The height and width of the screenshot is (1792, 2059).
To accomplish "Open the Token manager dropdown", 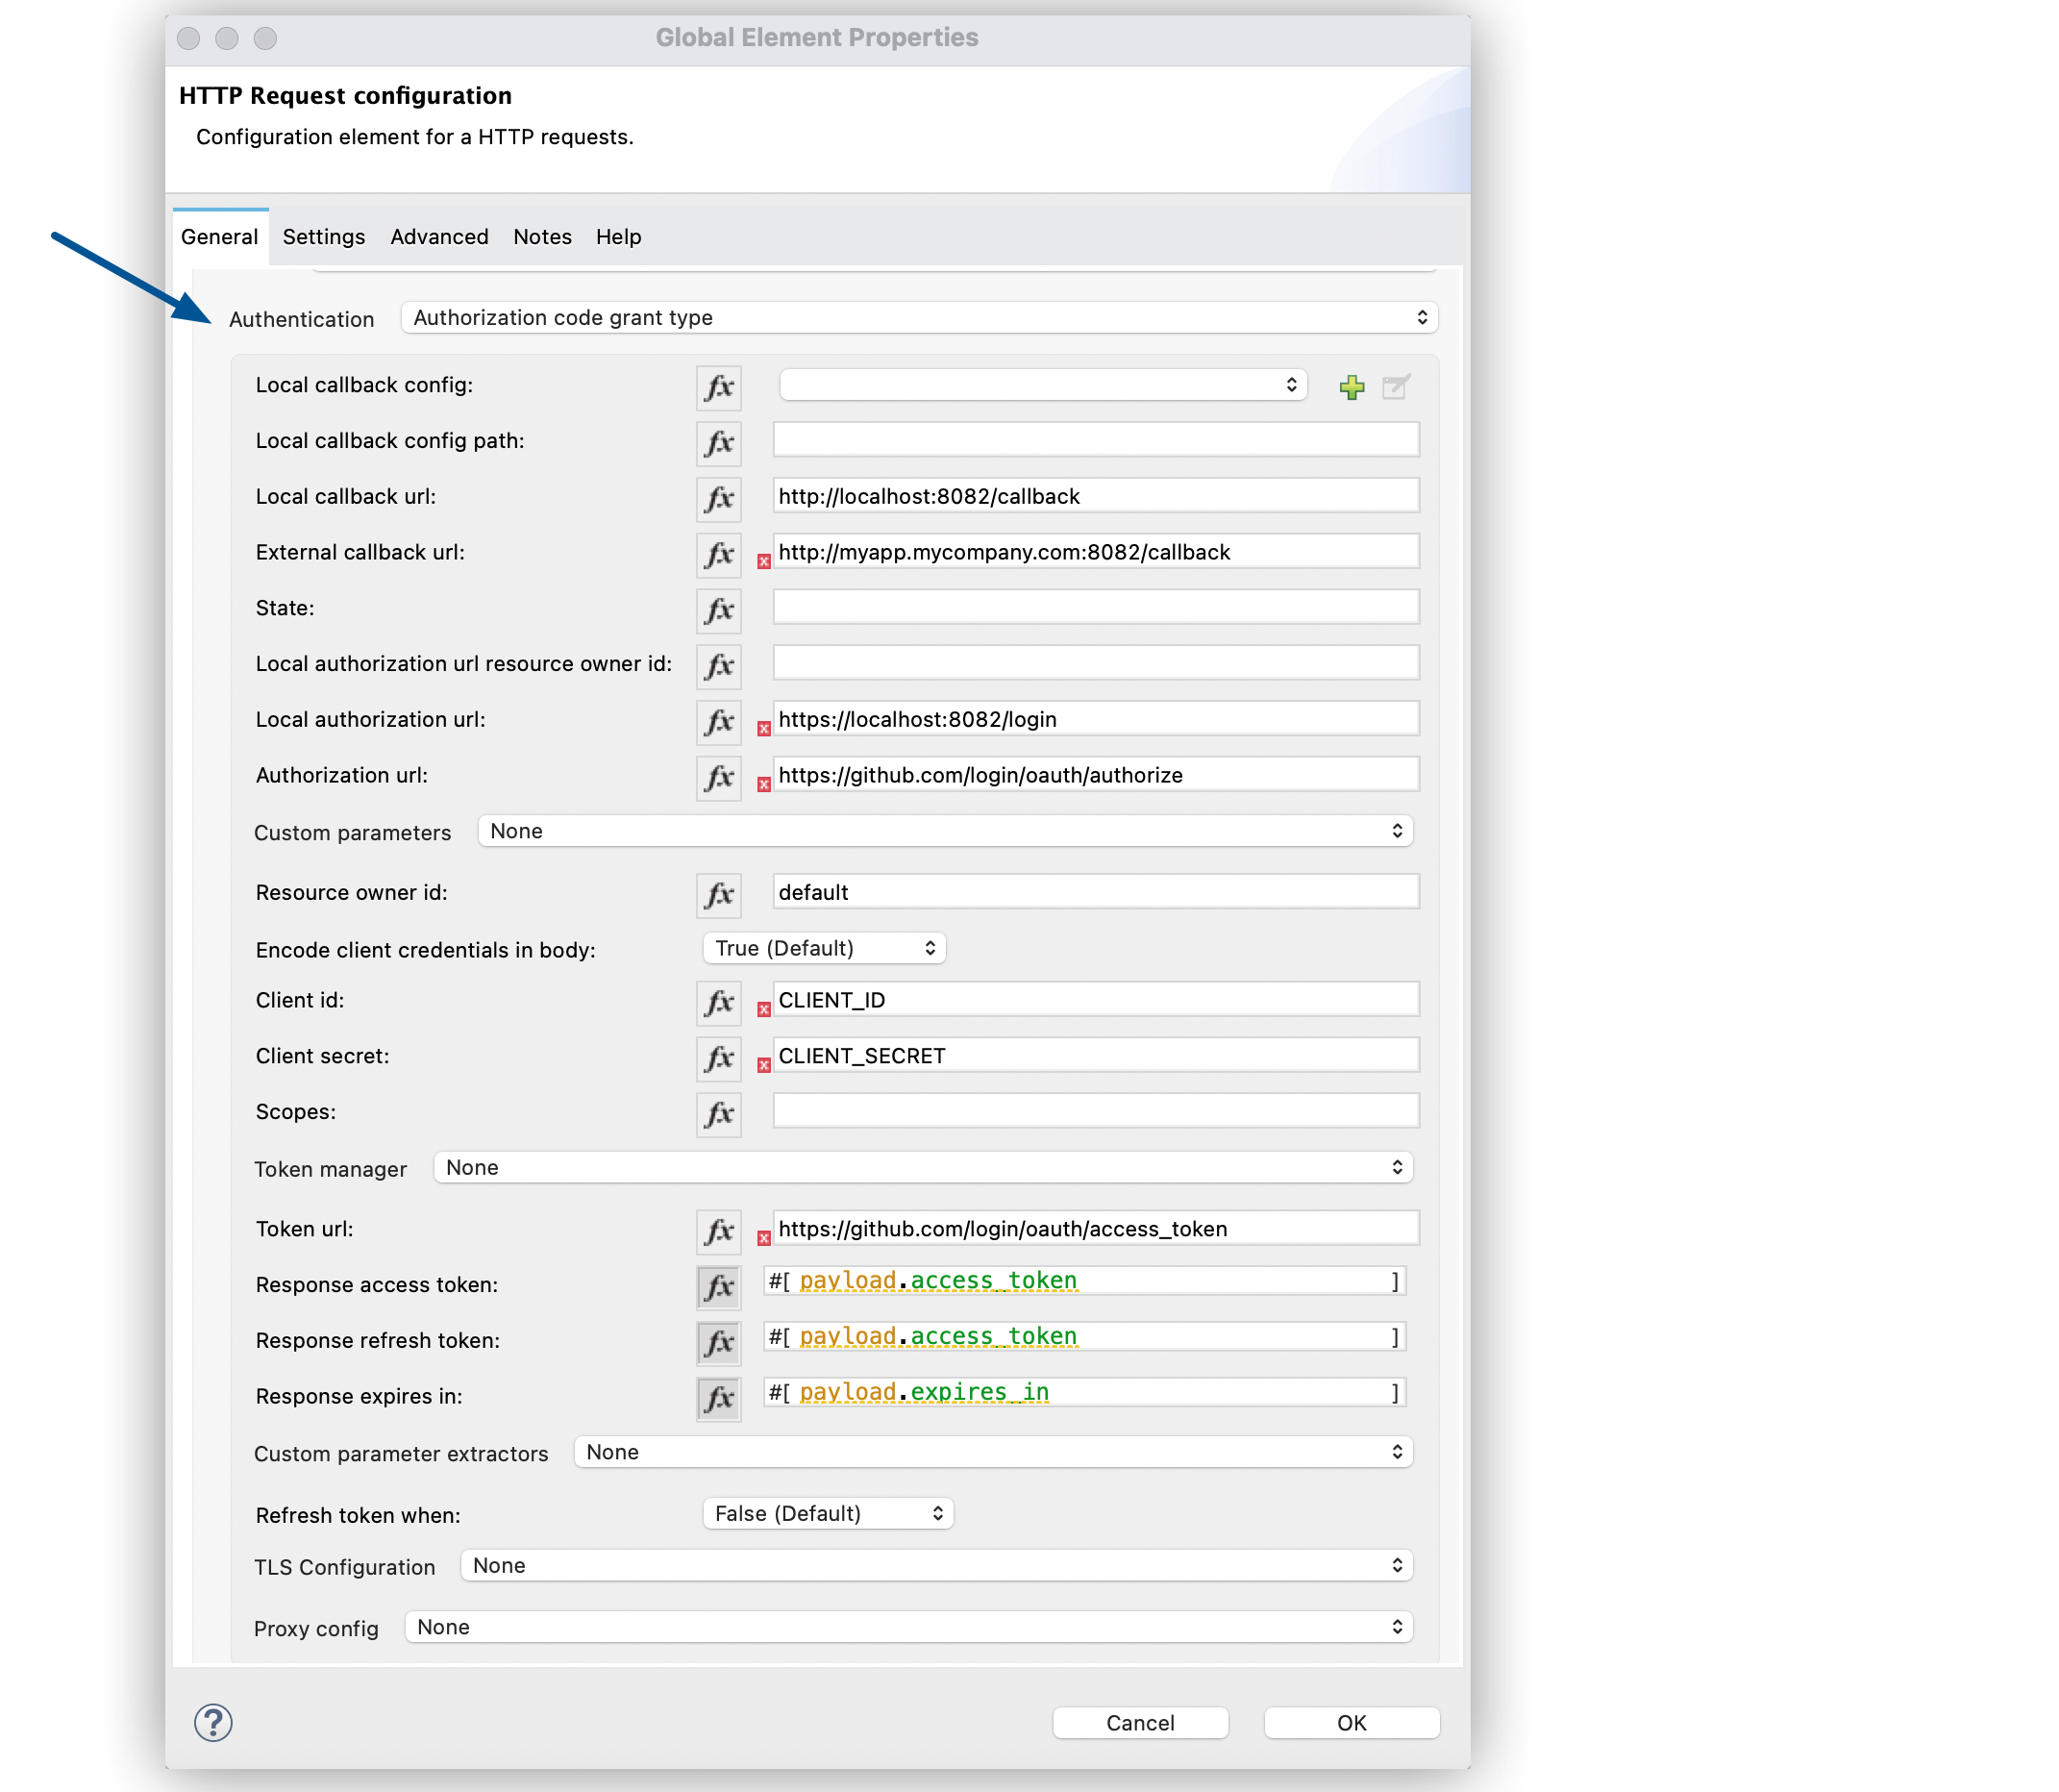I will pos(922,1167).
